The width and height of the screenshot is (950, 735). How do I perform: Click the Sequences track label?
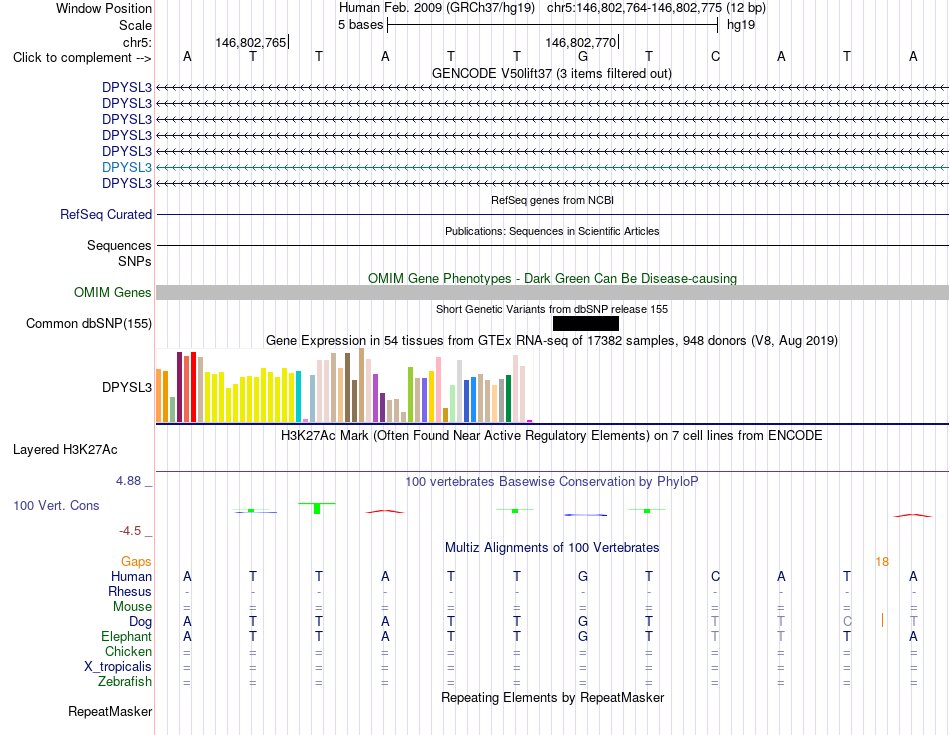tap(119, 245)
